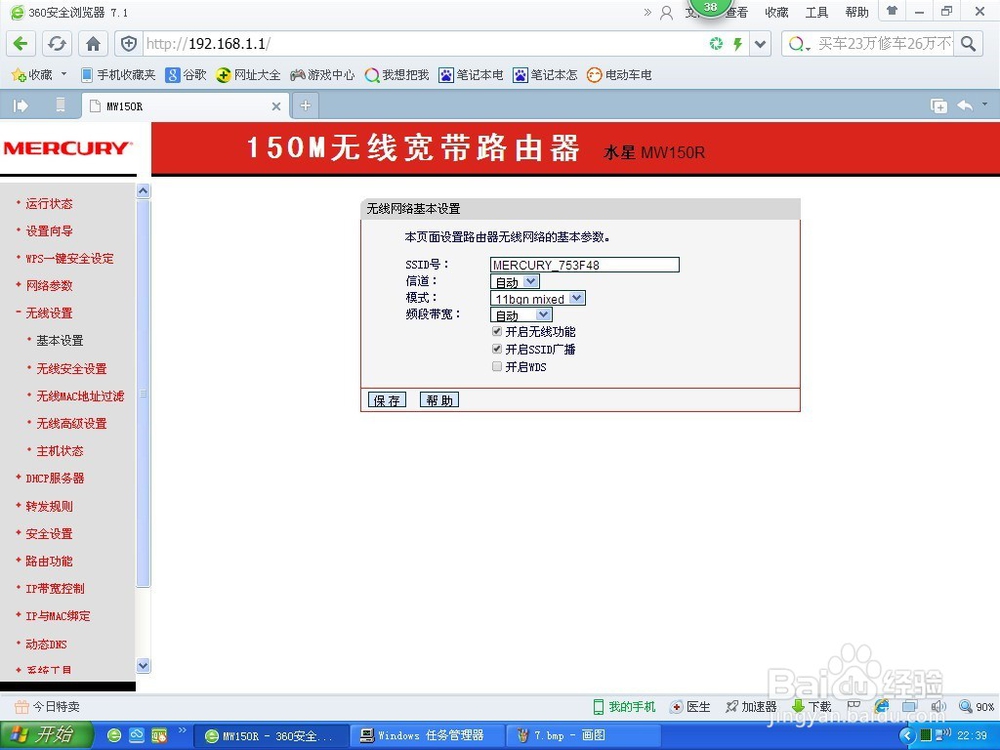Click the 帮助 help button in settings panel
1000x750 pixels.
(x=439, y=400)
